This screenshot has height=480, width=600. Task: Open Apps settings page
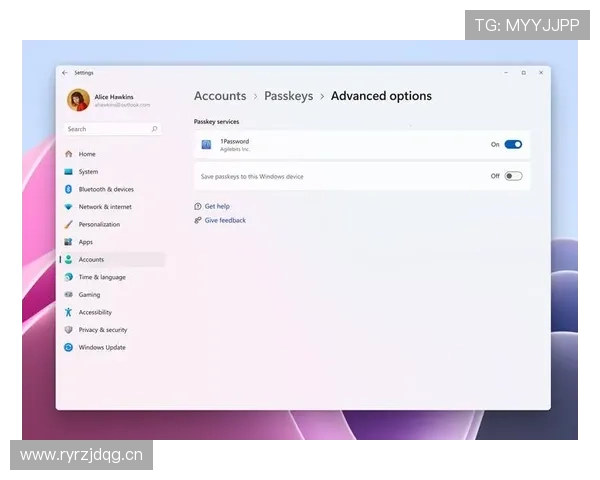point(86,242)
